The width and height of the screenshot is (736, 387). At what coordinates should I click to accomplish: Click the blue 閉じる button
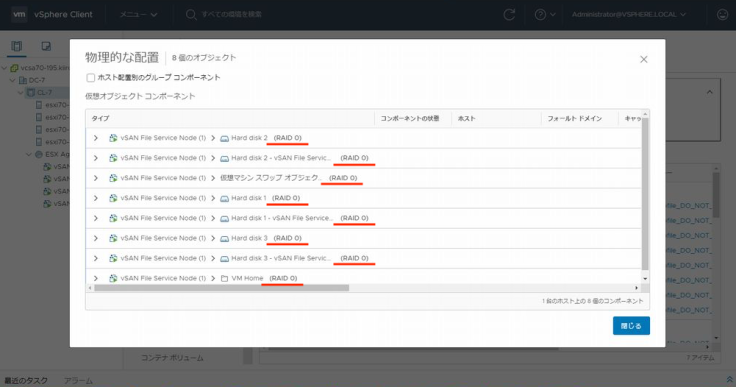point(631,325)
